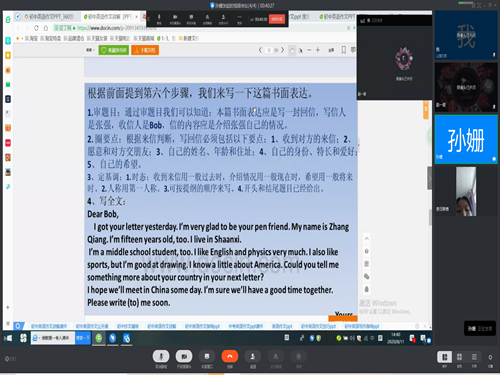Toggle the camera button in the meeting toolbar
This screenshot has height=375, width=500.
184,356
